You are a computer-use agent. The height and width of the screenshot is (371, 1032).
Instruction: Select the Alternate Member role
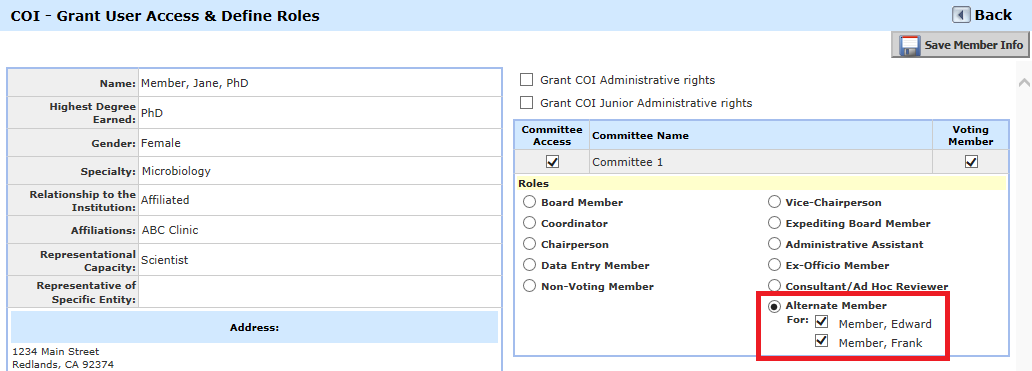coord(774,306)
